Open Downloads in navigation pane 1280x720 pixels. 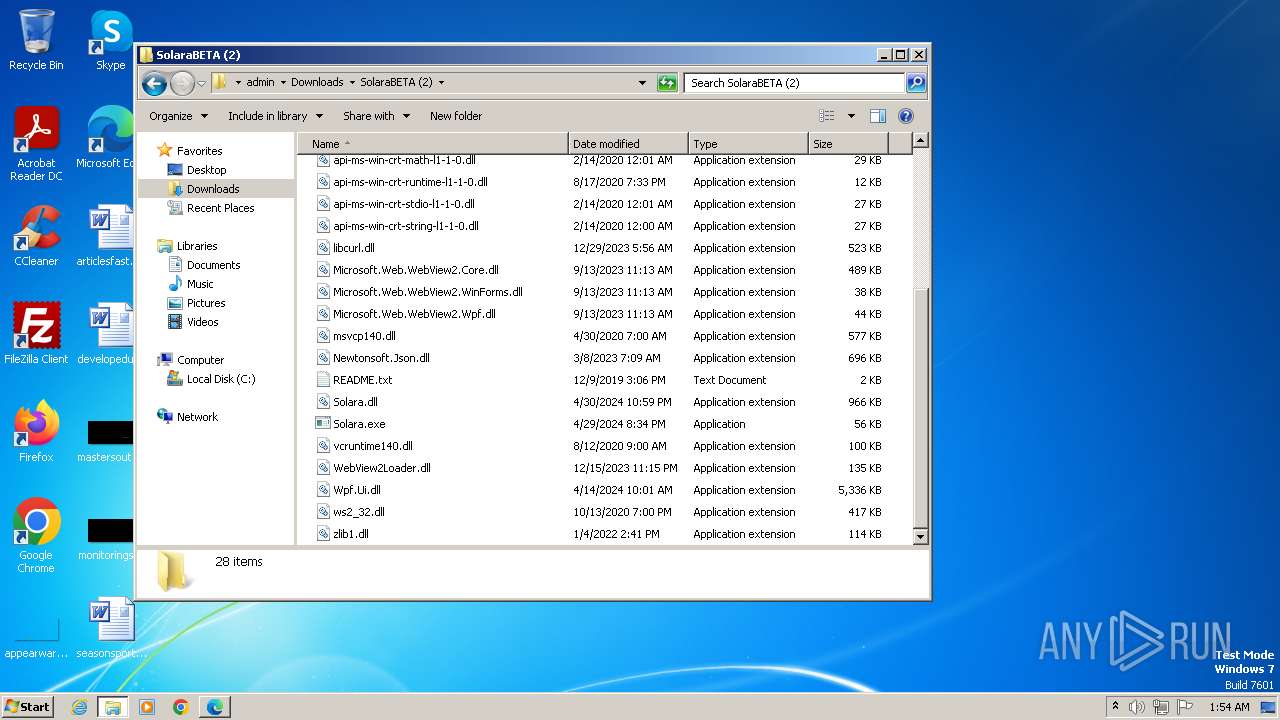[x=213, y=189]
